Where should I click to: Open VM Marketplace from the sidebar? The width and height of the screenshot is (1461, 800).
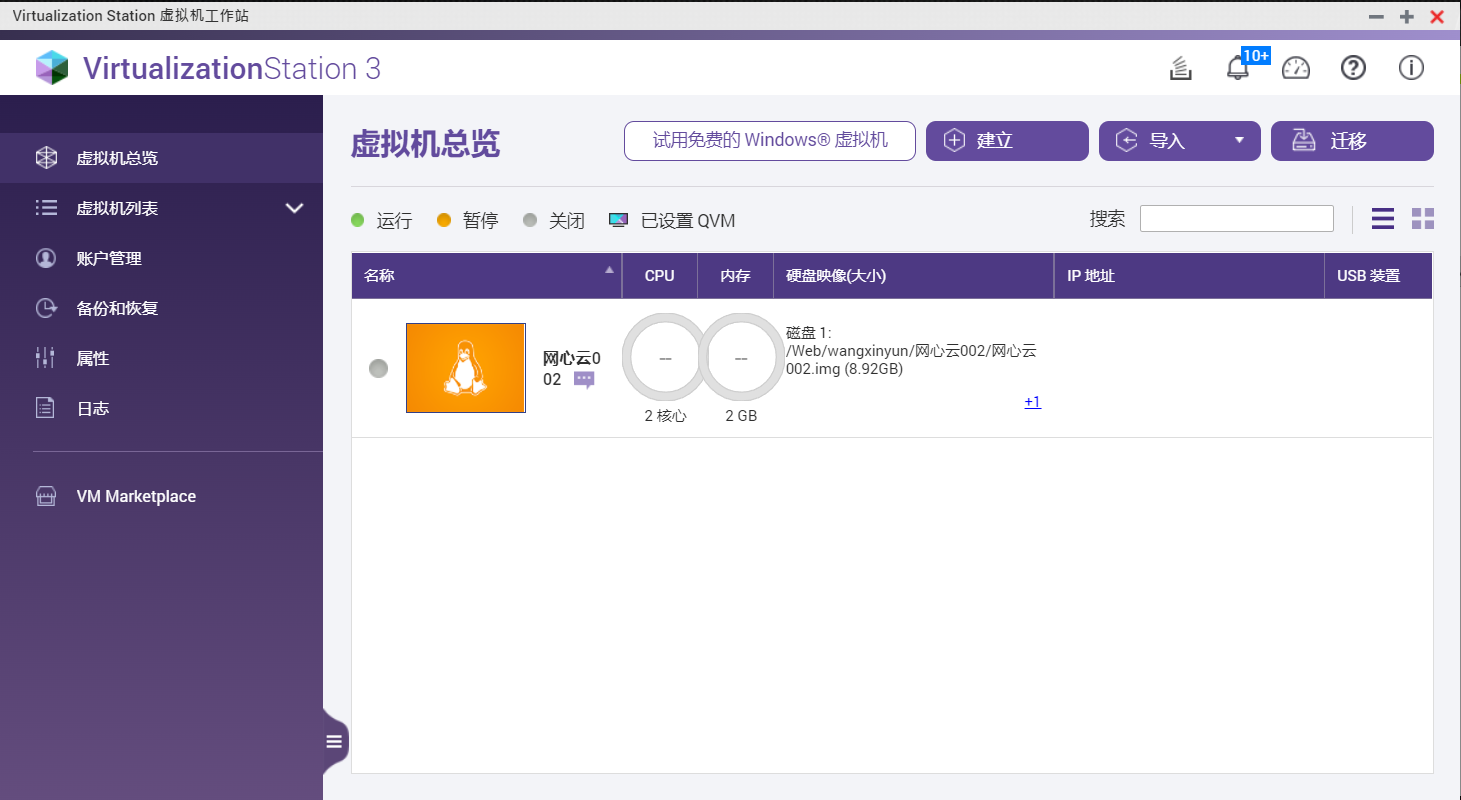pos(45,496)
